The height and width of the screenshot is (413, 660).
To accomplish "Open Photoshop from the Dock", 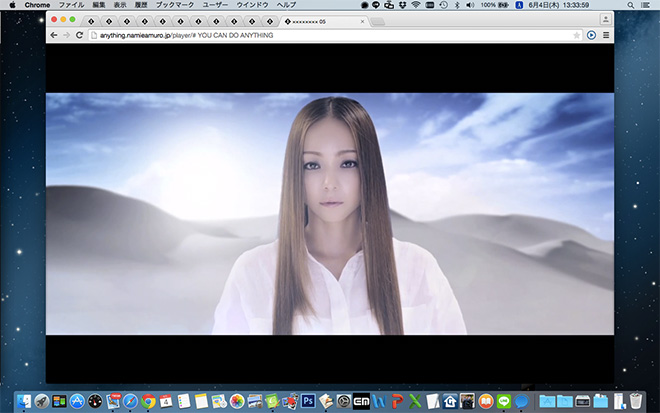I will point(308,401).
